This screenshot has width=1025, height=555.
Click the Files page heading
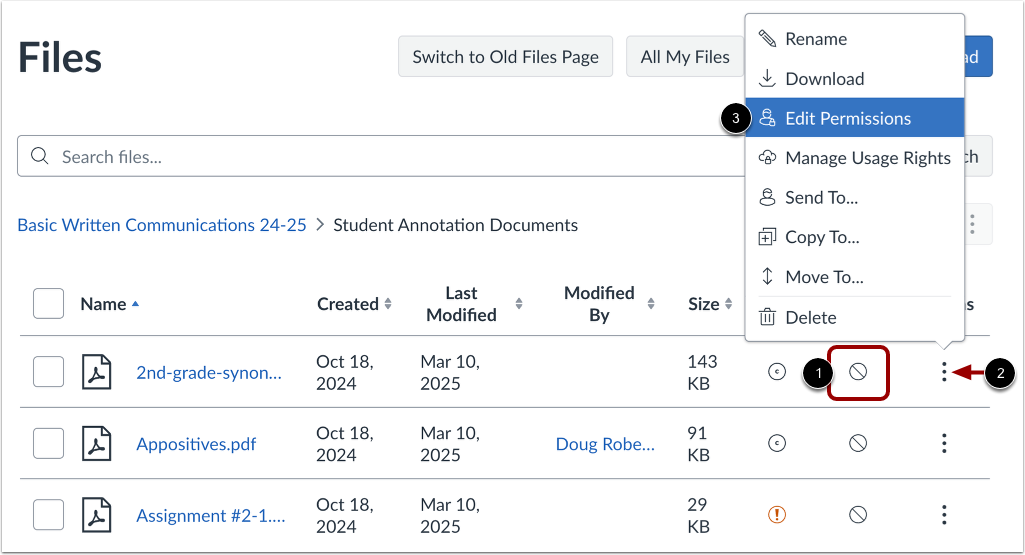(59, 58)
